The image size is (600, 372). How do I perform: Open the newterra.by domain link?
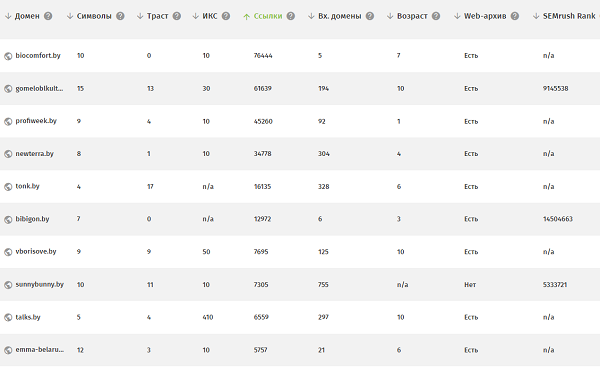pyautogui.click(x=34, y=154)
